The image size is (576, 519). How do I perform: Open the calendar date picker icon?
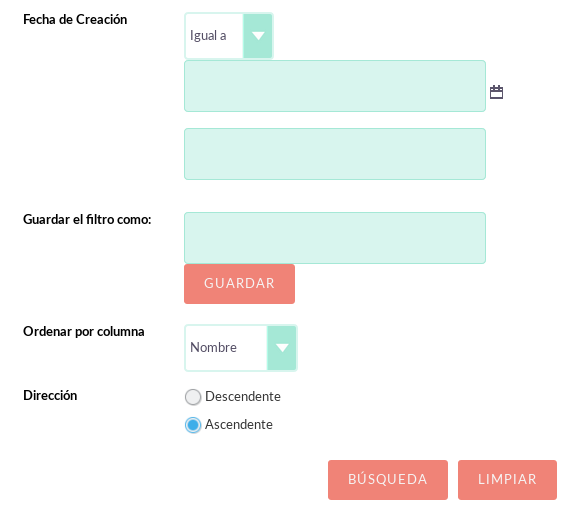pyautogui.click(x=496, y=92)
